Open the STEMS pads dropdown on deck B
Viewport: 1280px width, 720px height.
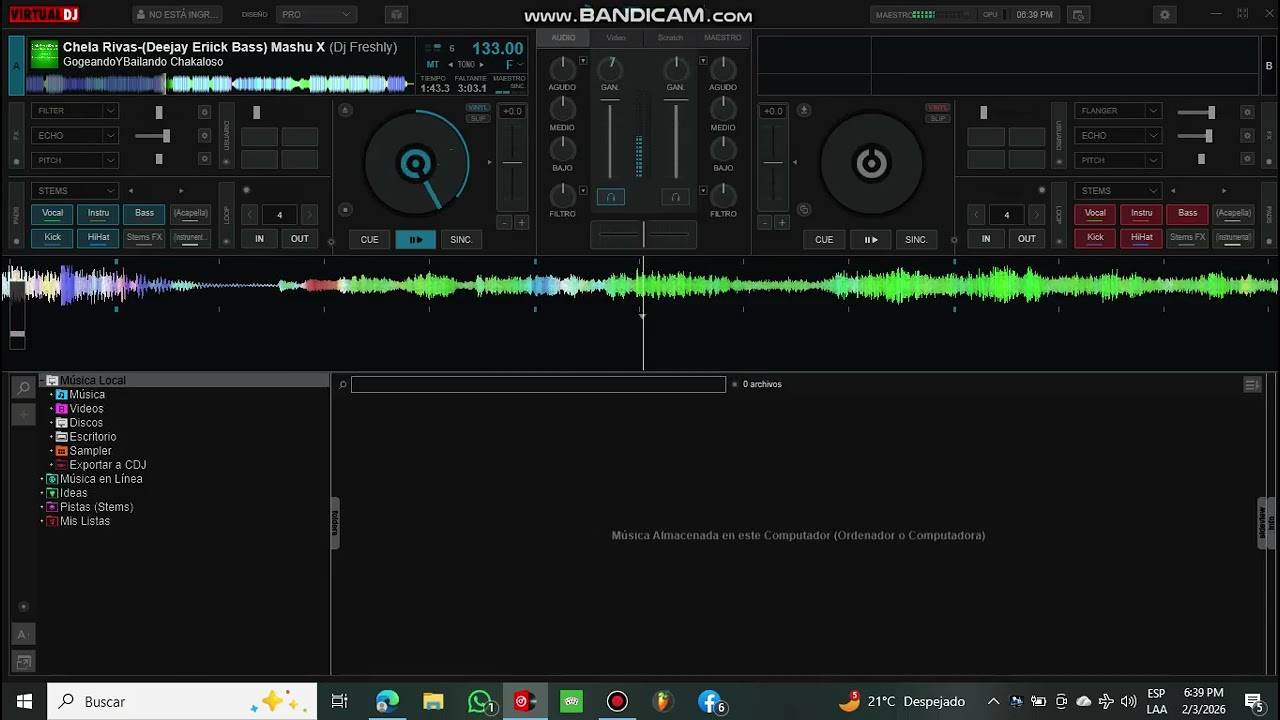point(1118,191)
